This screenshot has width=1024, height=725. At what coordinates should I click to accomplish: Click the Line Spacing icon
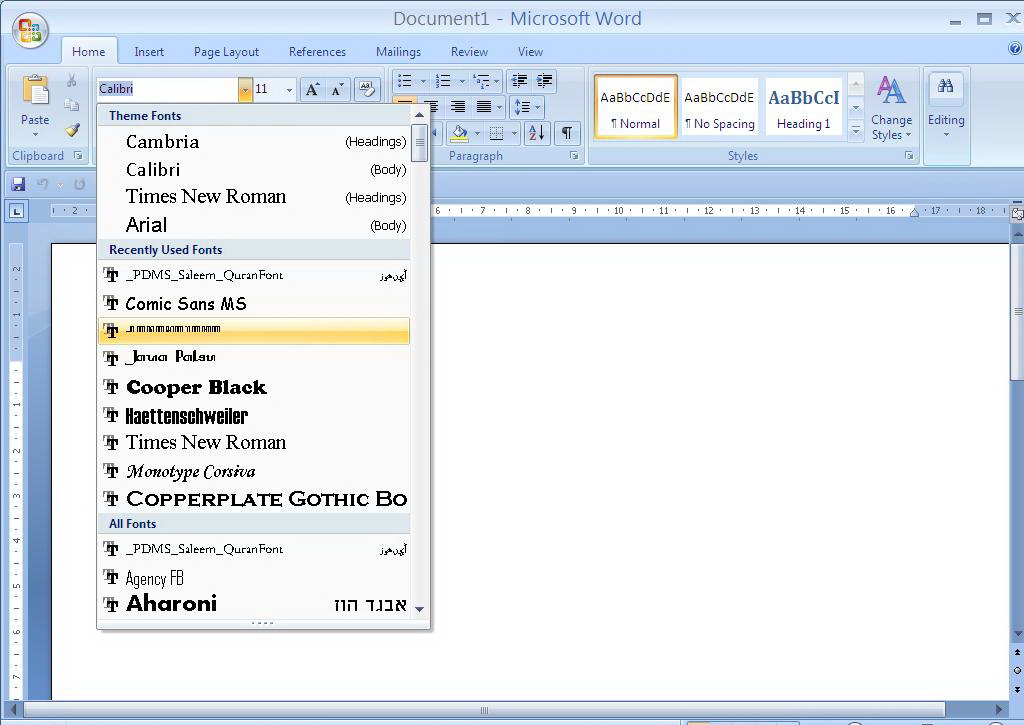click(522, 107)
